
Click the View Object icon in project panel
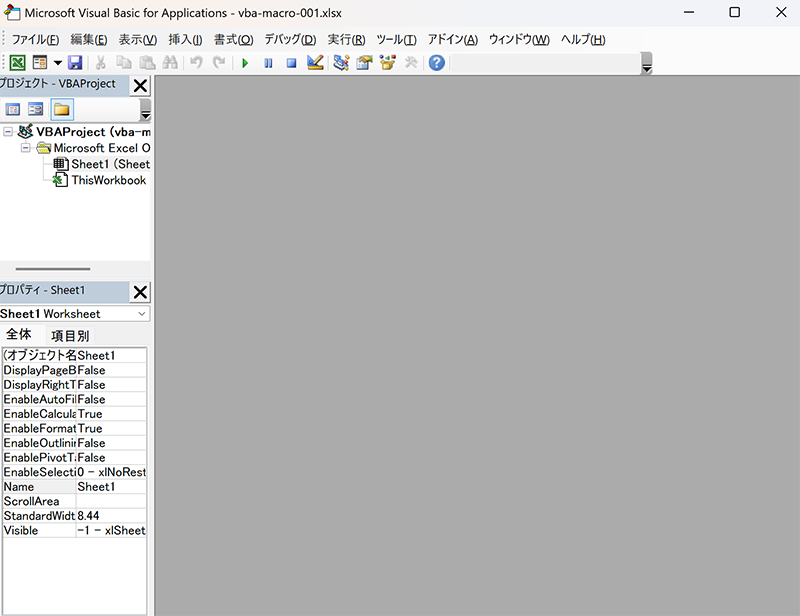point(36,109)
